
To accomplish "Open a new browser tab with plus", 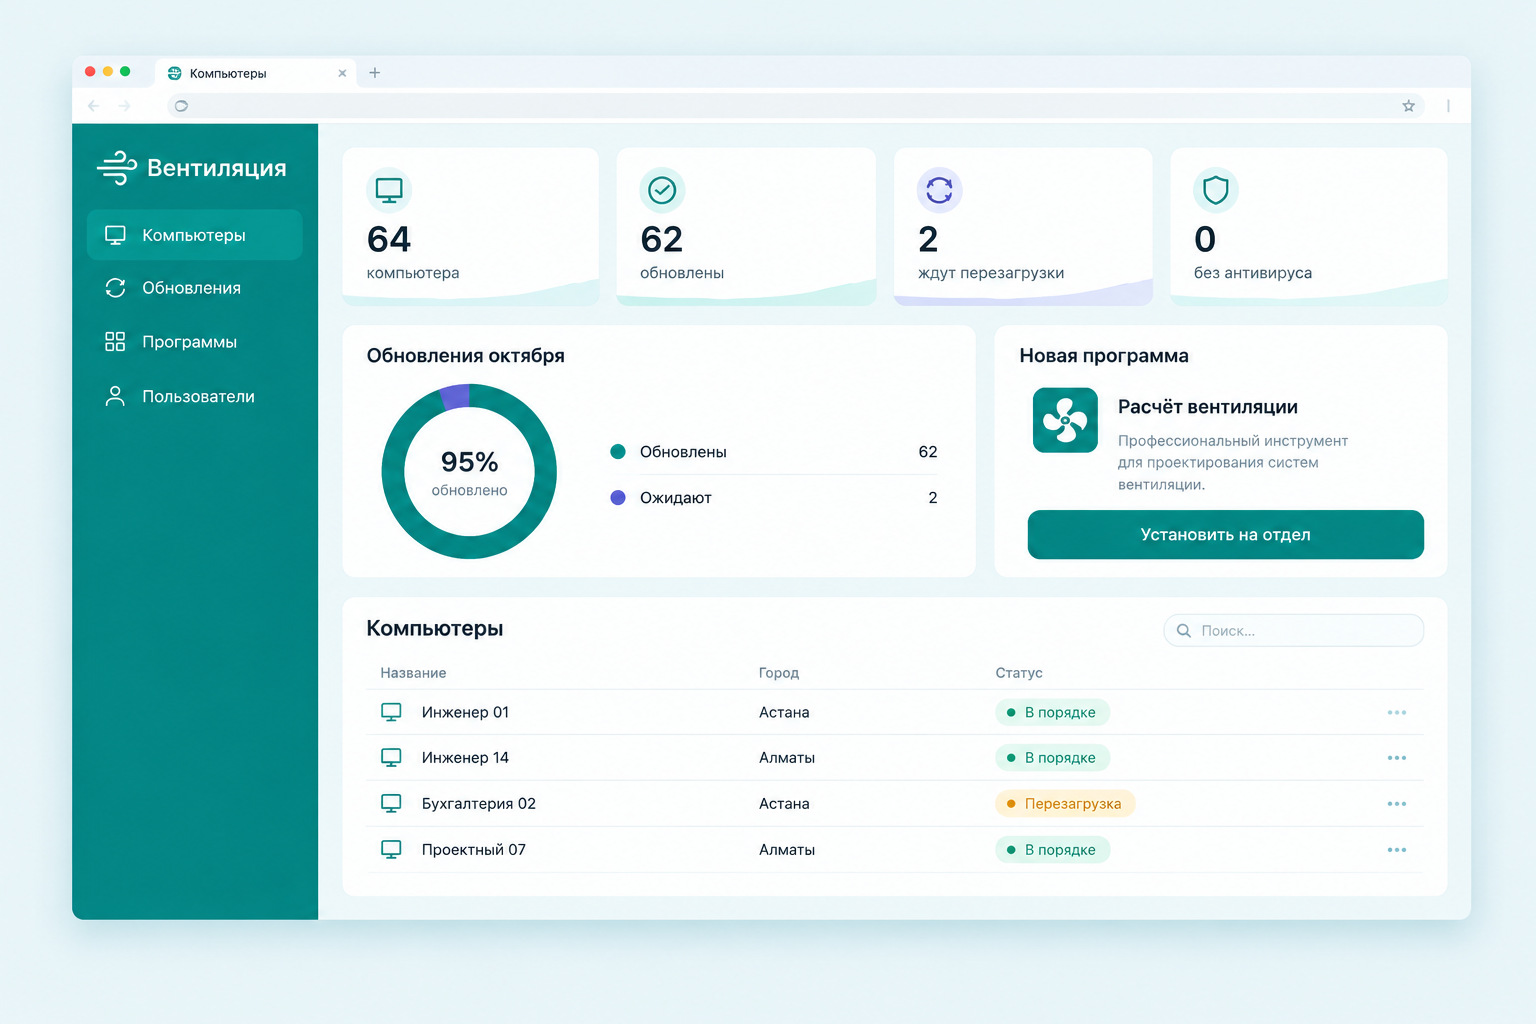I will pyautogui.click(x=375, y=72).
